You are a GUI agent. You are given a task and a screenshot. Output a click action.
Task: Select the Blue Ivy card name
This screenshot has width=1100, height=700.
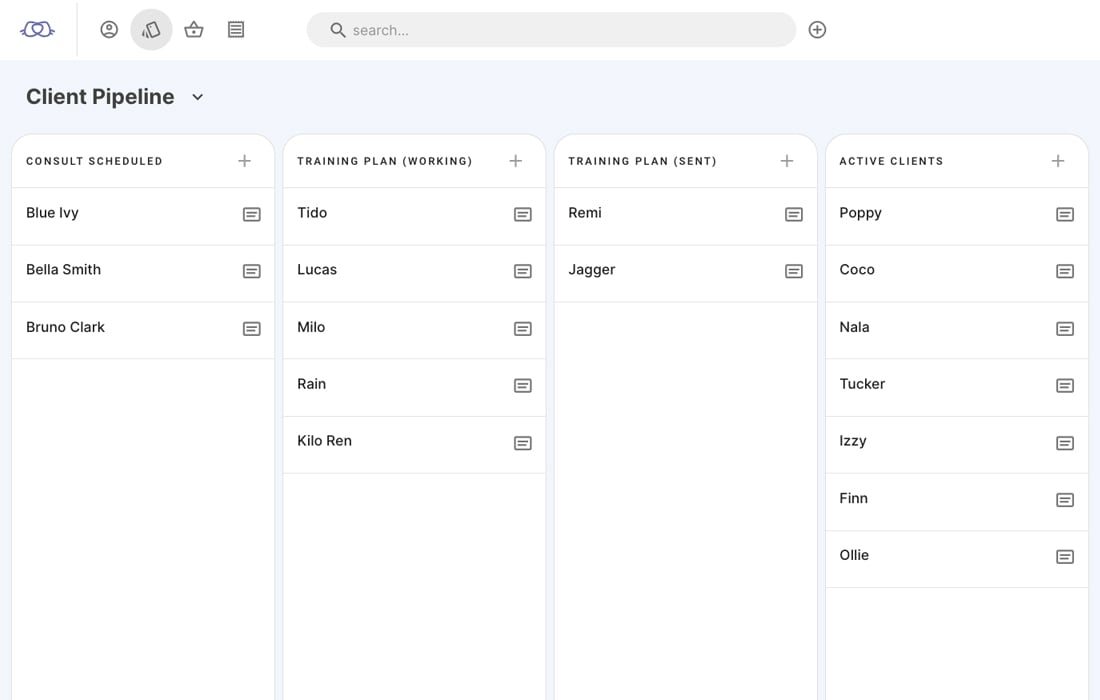(53, 213)
